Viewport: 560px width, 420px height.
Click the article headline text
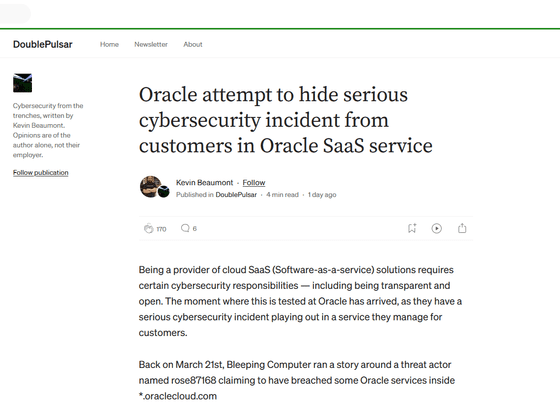(x=286, y=120)
